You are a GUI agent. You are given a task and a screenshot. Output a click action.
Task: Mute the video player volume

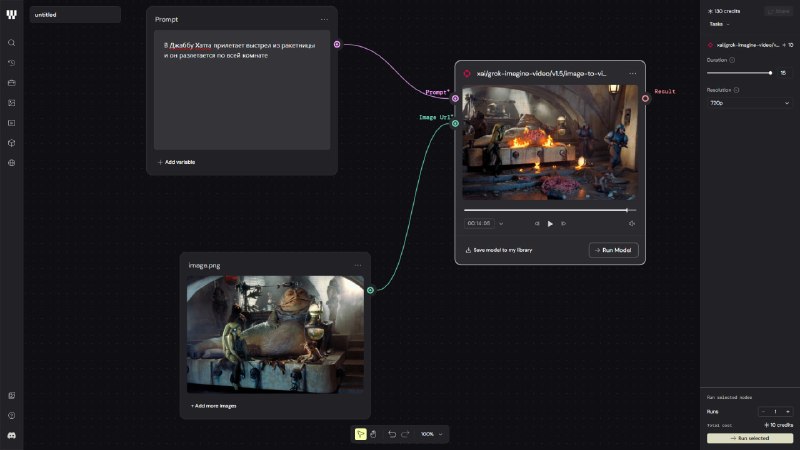[632, 223]
